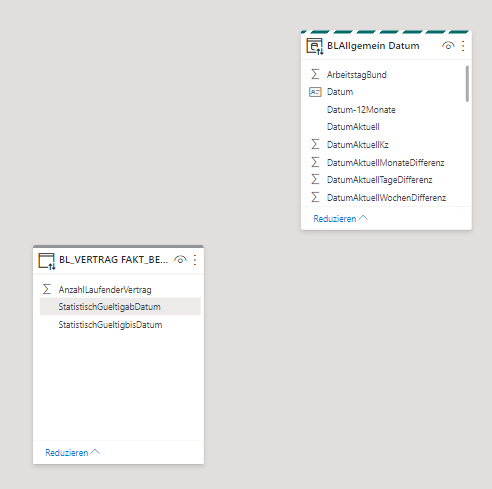Image resolution: width=492 pixels, height=489 pixels.
Task: Click the BLAllgemein Datum field list scrollbar
Action: click(x=467, y=84)
